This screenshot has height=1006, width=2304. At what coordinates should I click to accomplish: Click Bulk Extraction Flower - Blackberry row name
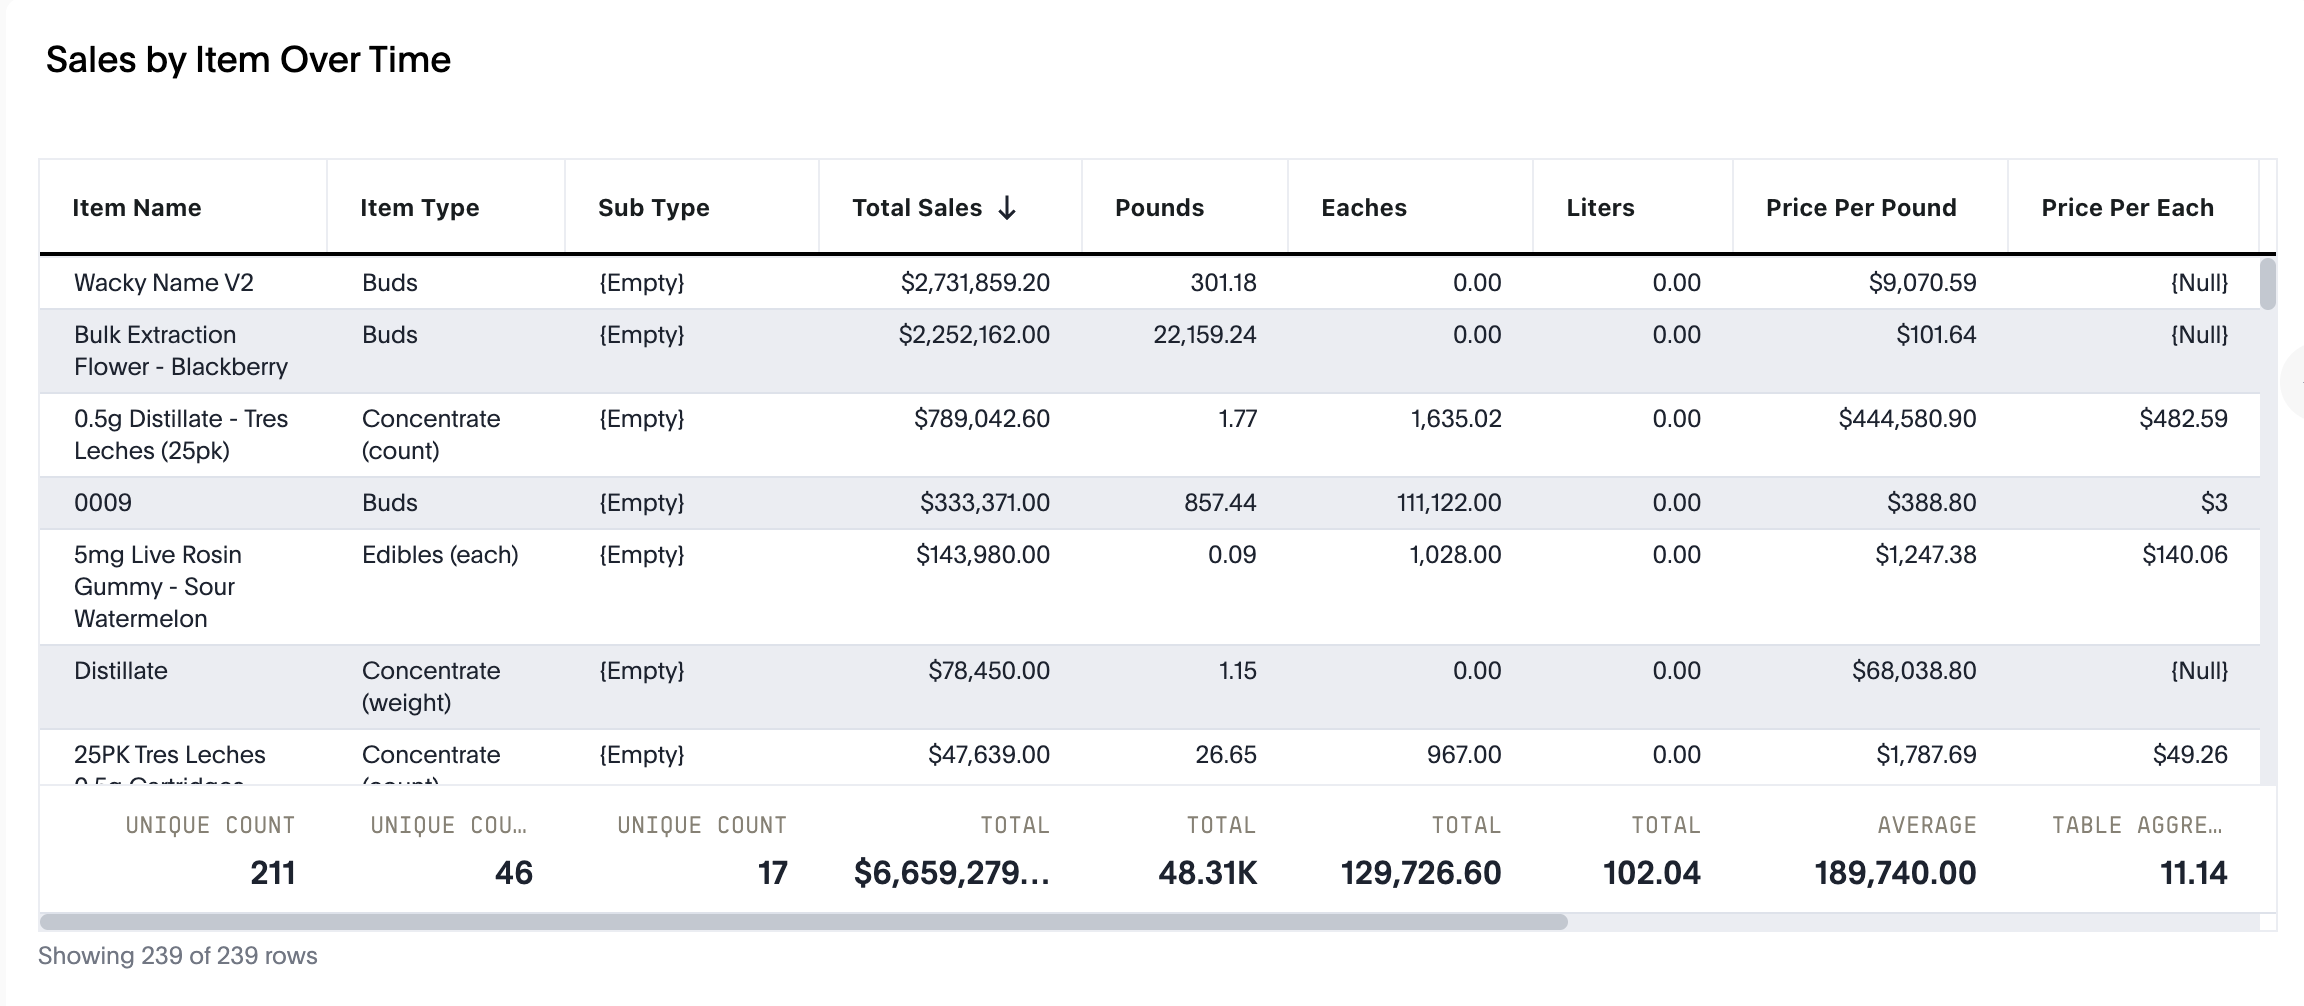pos(181,351)
